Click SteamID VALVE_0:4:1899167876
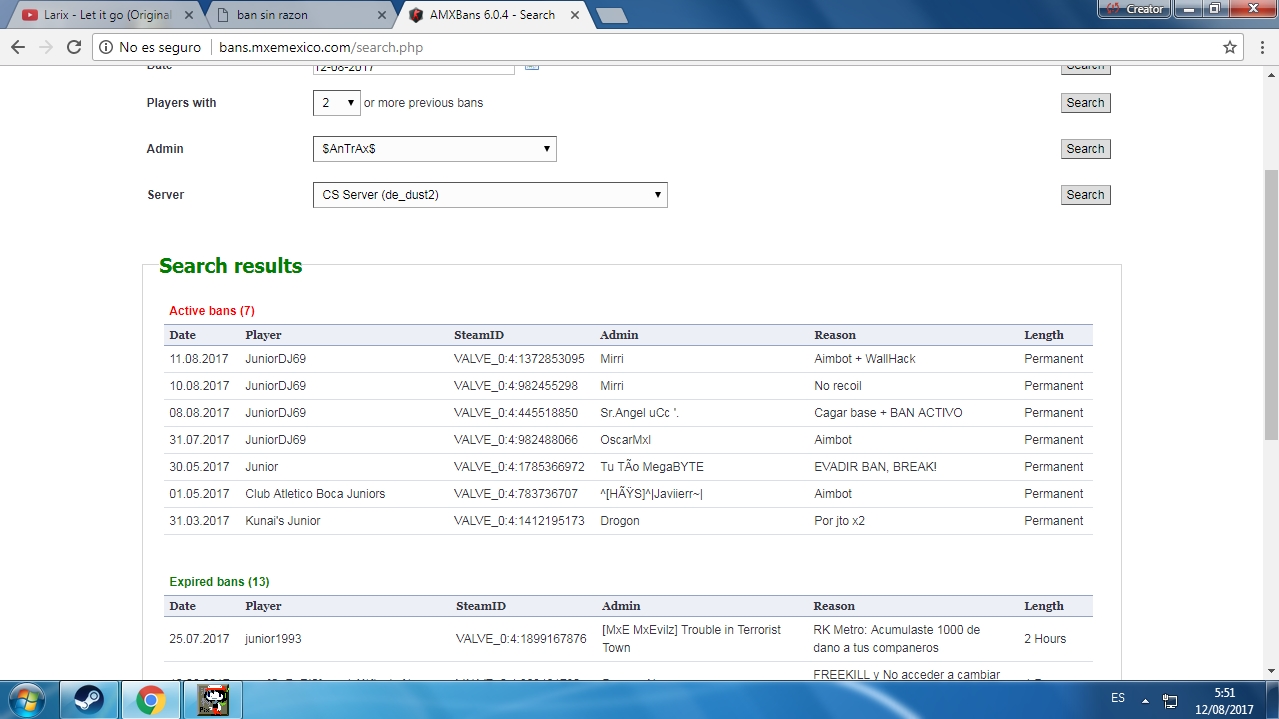 click(521, 639)
